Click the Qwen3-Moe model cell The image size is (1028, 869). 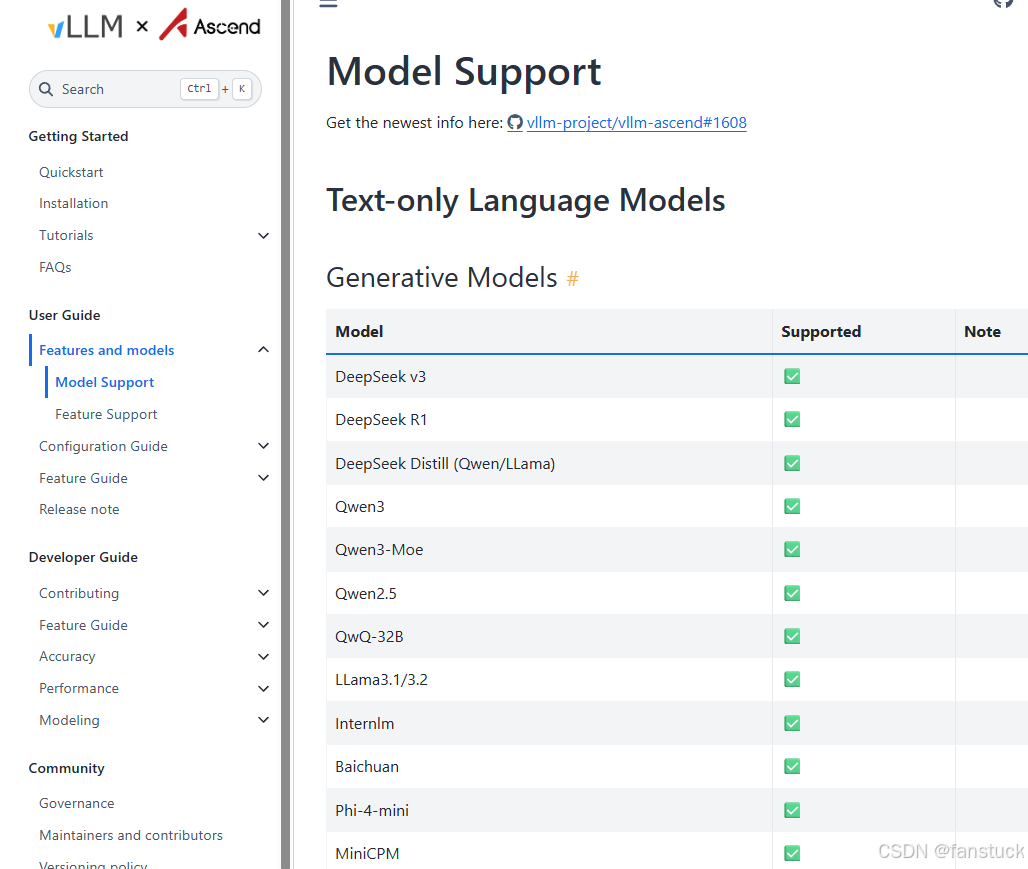[549, 550]
